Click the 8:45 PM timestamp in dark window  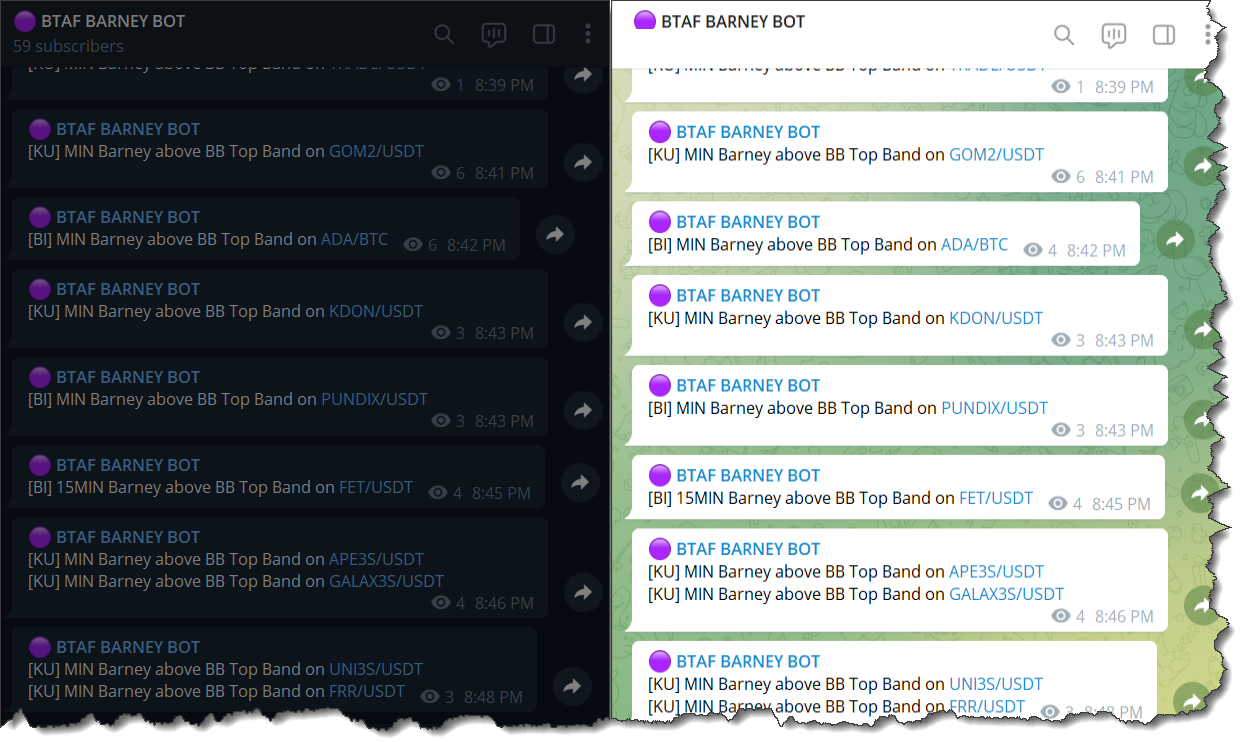click(x=502, y=493)
